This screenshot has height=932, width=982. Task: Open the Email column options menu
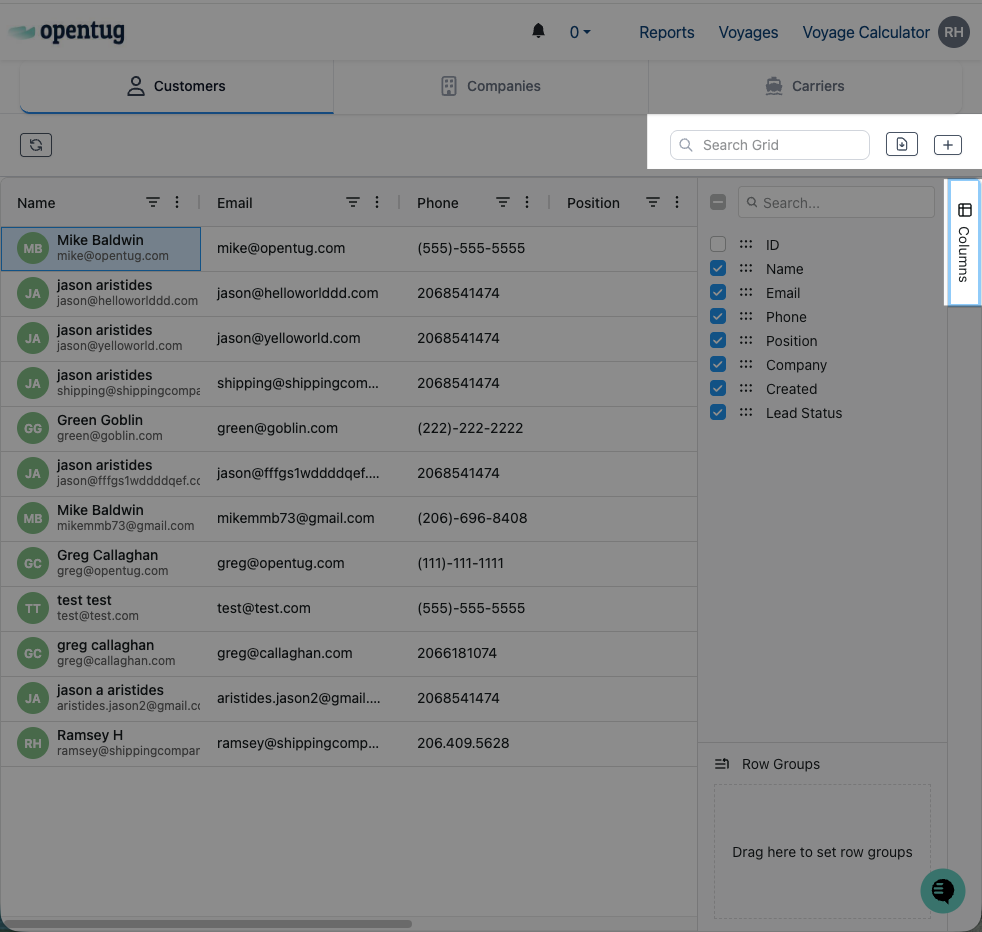(x=377, y=202)
